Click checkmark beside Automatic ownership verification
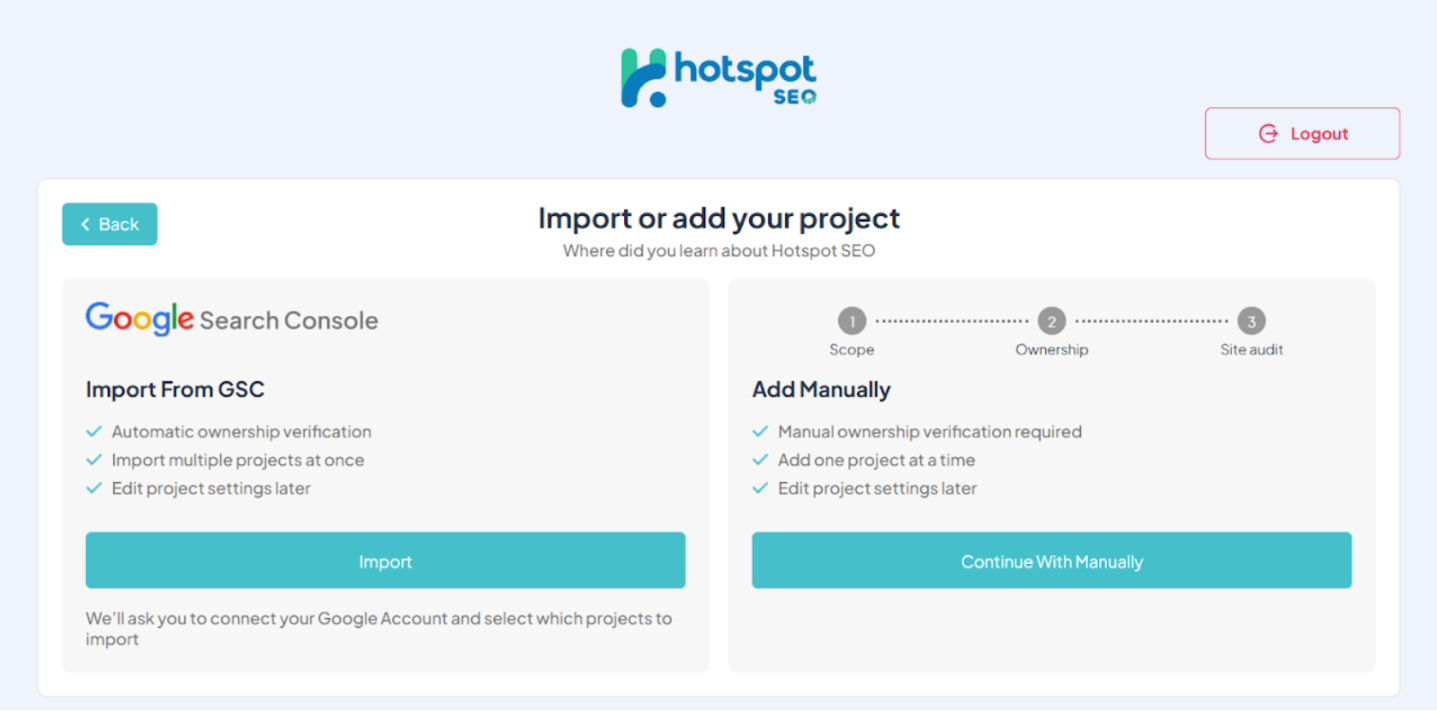The width and height of the screenshot is (1437, 713). [x=94, y=432]
